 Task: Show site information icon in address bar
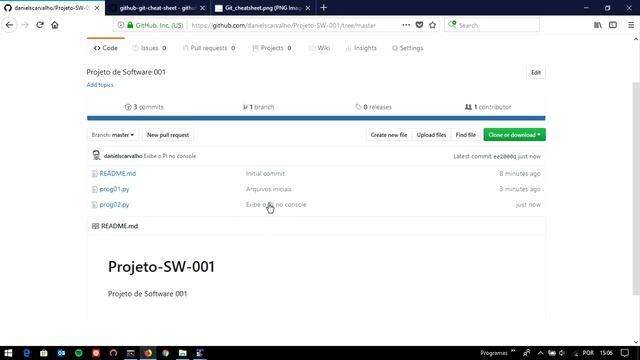click(120, 25)
